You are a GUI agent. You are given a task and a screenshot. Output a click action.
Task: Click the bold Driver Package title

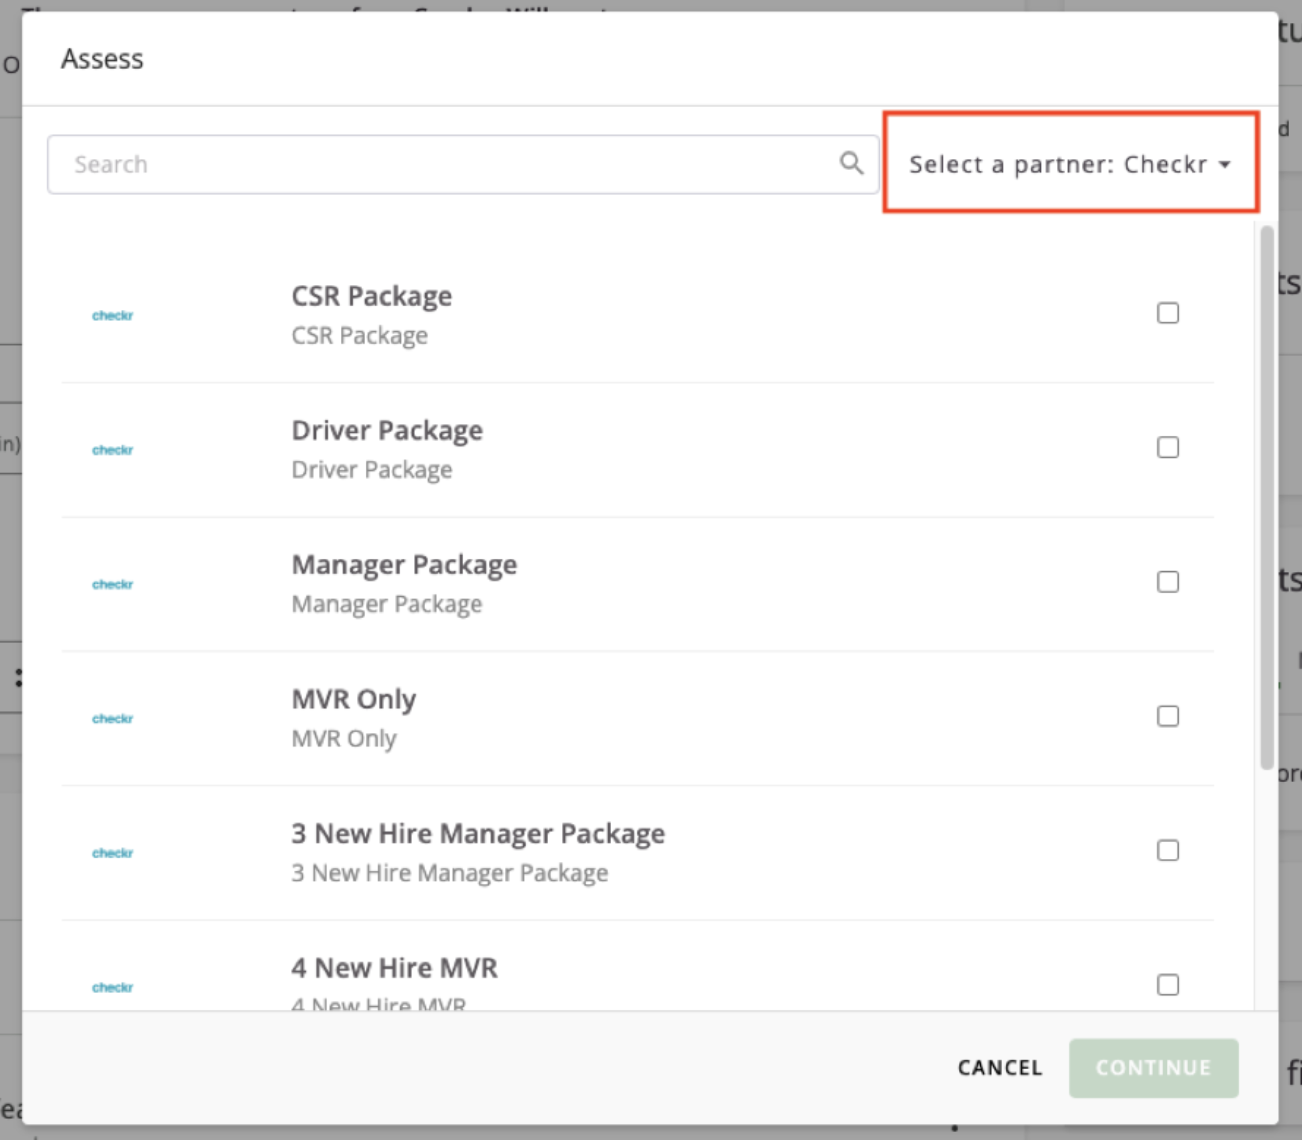point(387,430)
